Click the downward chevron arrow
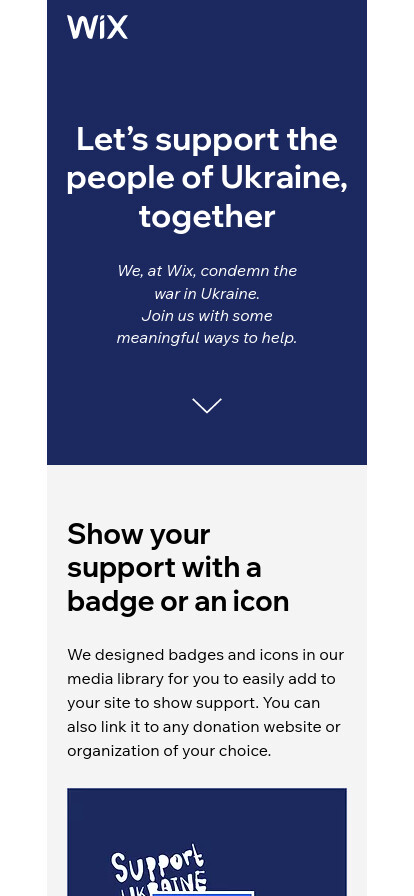 click(x=207, y=405)
